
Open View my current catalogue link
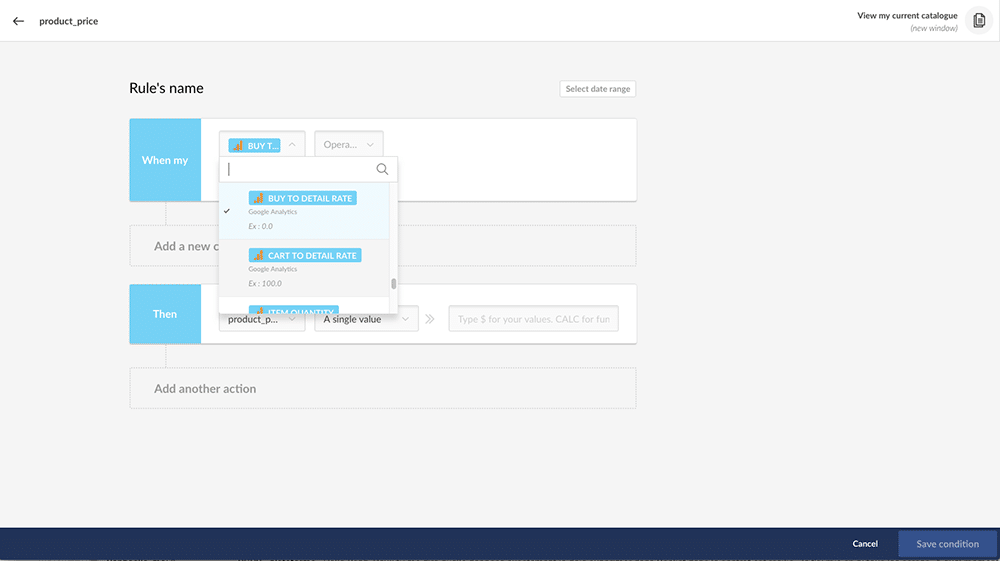[907, 15]
